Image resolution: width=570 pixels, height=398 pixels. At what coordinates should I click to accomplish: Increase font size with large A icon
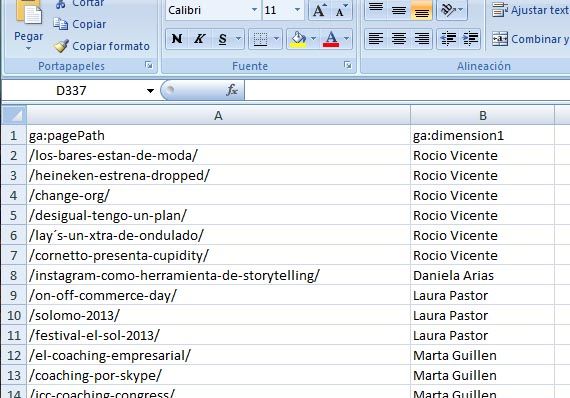tap(319, 10)
